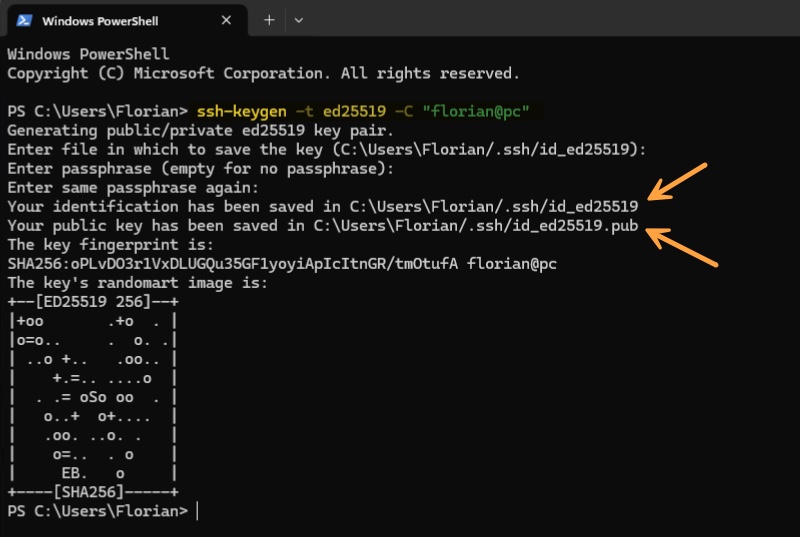The image size is (800, 537).
Task: Click the 'Generating public/private' output line
Action: tap(201, 131)
